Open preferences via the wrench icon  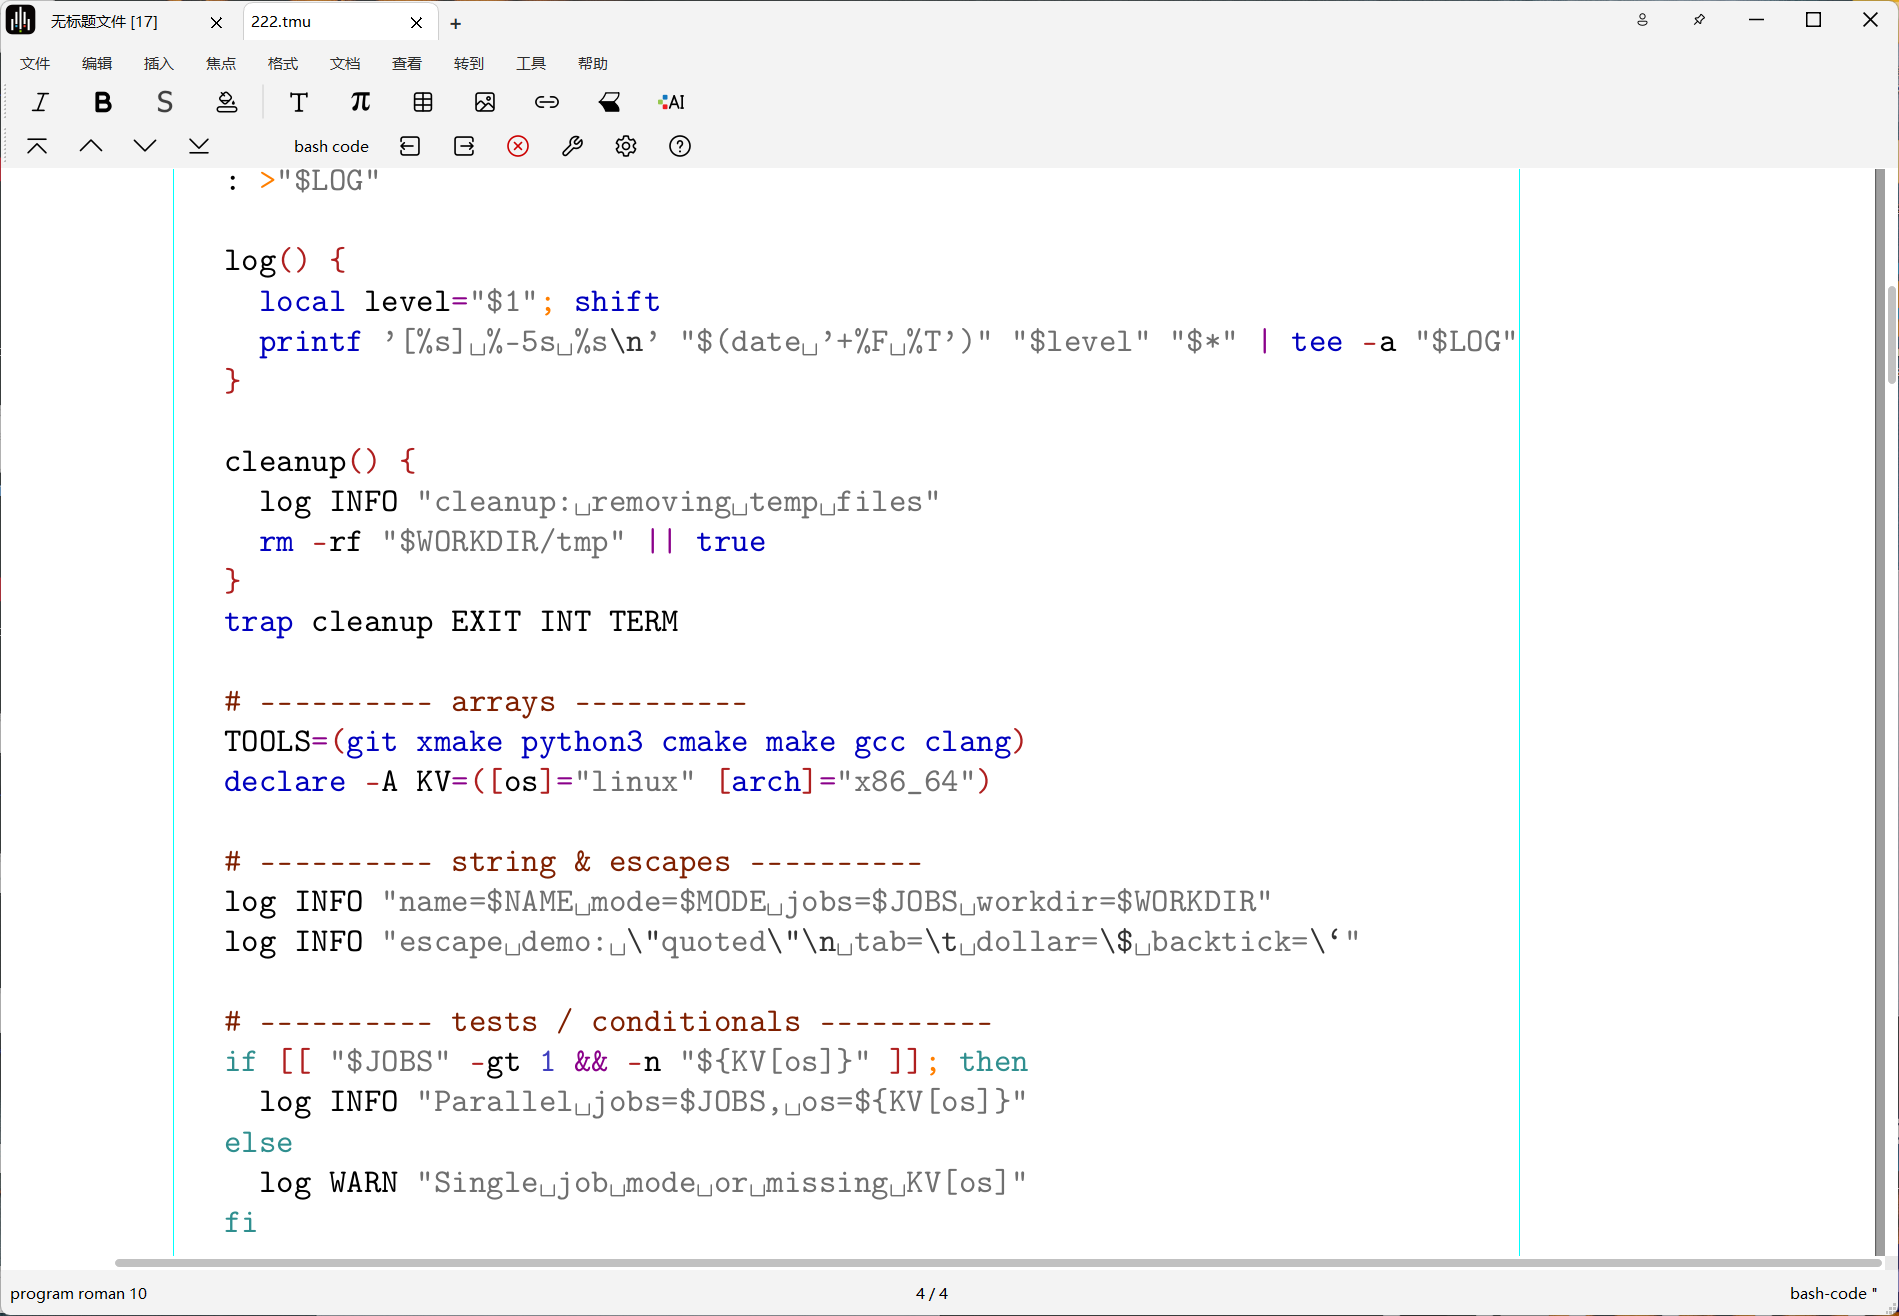pyautogui.click(x=572, y=146)
